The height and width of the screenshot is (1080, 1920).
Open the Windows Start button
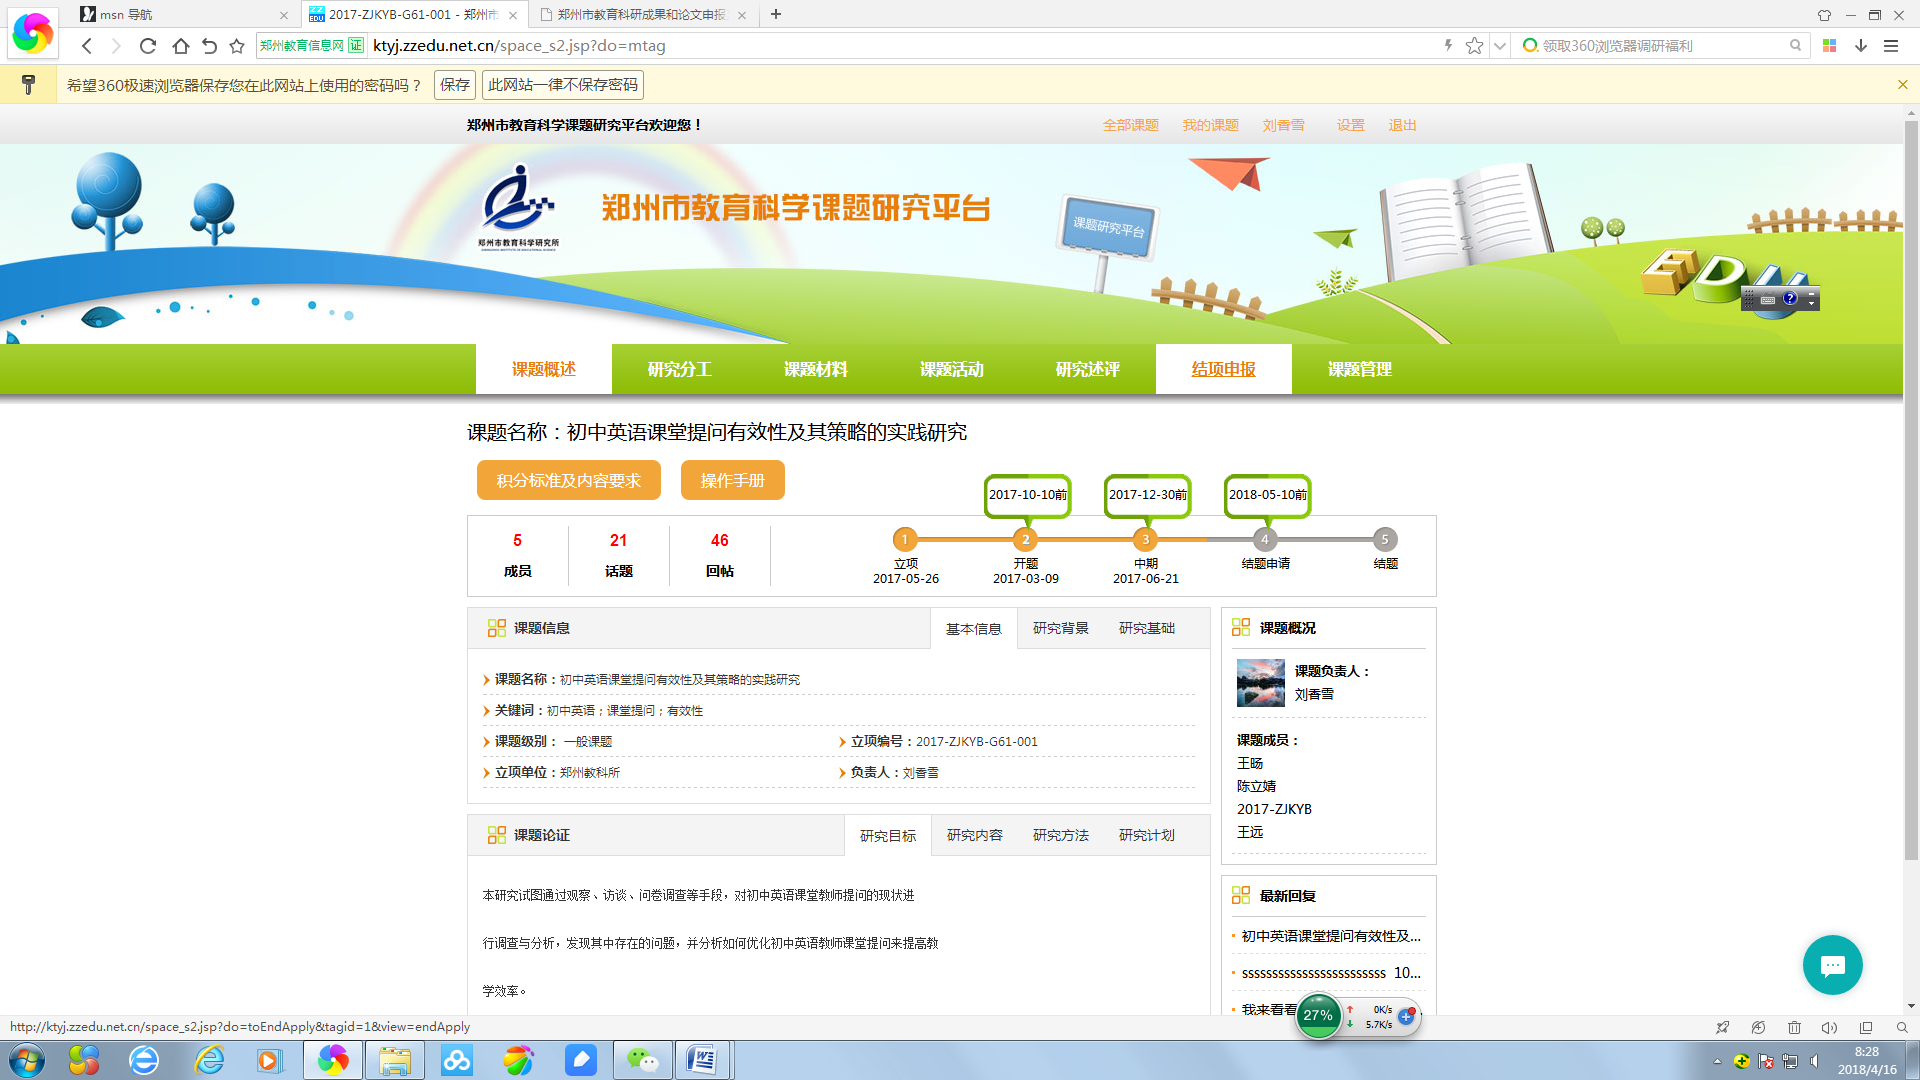[27, 1060]
